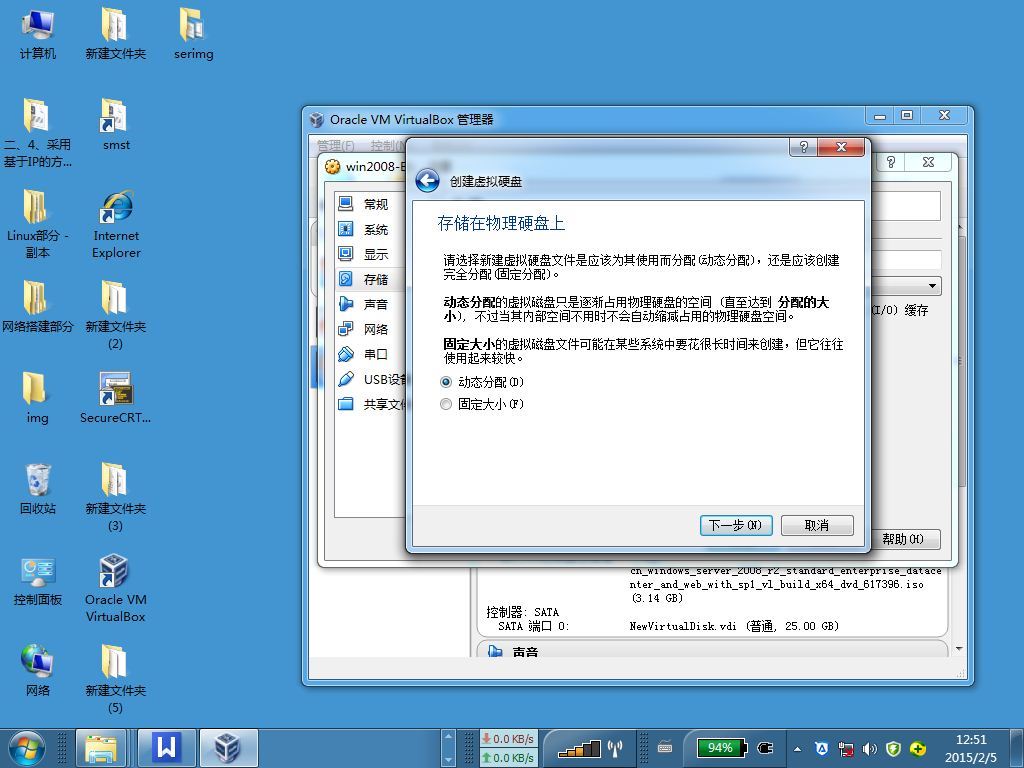Open Internet Explorer desktop icon

pyautogui.click(x=116, y=225)
